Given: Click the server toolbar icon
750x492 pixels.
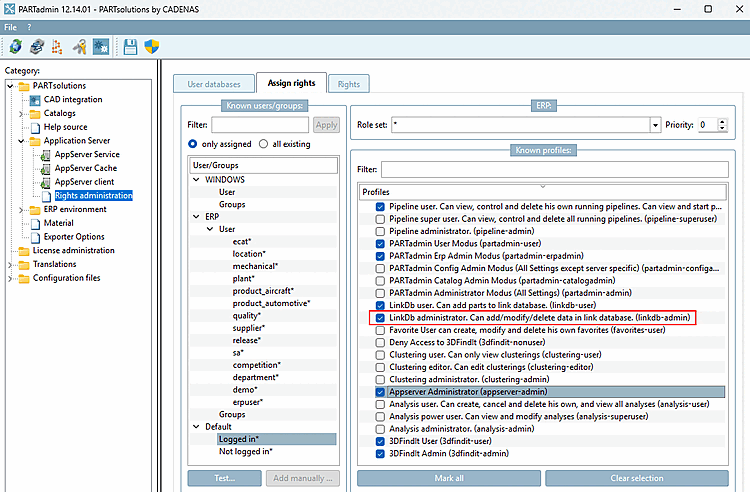Looking at the screenshot, I should pyautogui.click(x=37, y=47).
